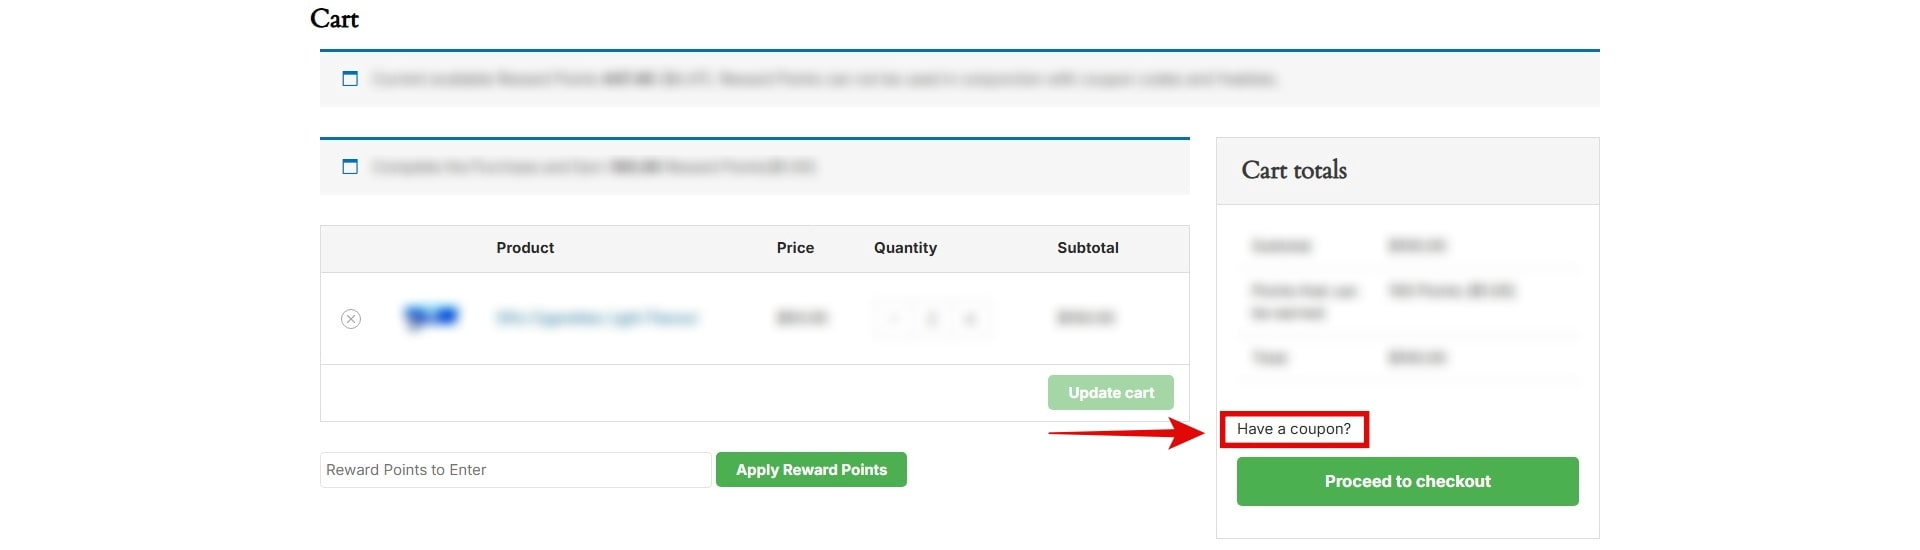
Task: Open the blurred product thumbnail image
Action: pos(431,318)
